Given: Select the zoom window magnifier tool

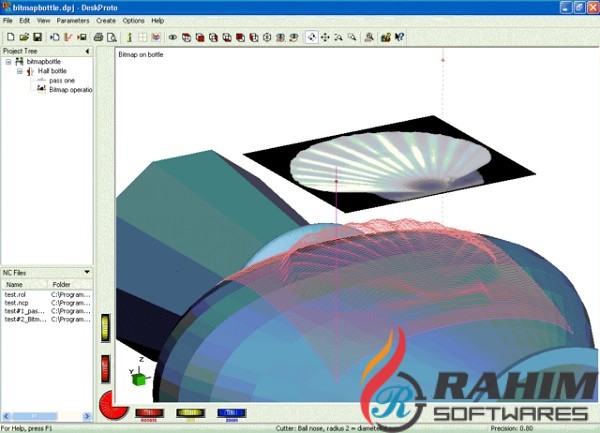Looking at the screenshot, I should (352, 37).
